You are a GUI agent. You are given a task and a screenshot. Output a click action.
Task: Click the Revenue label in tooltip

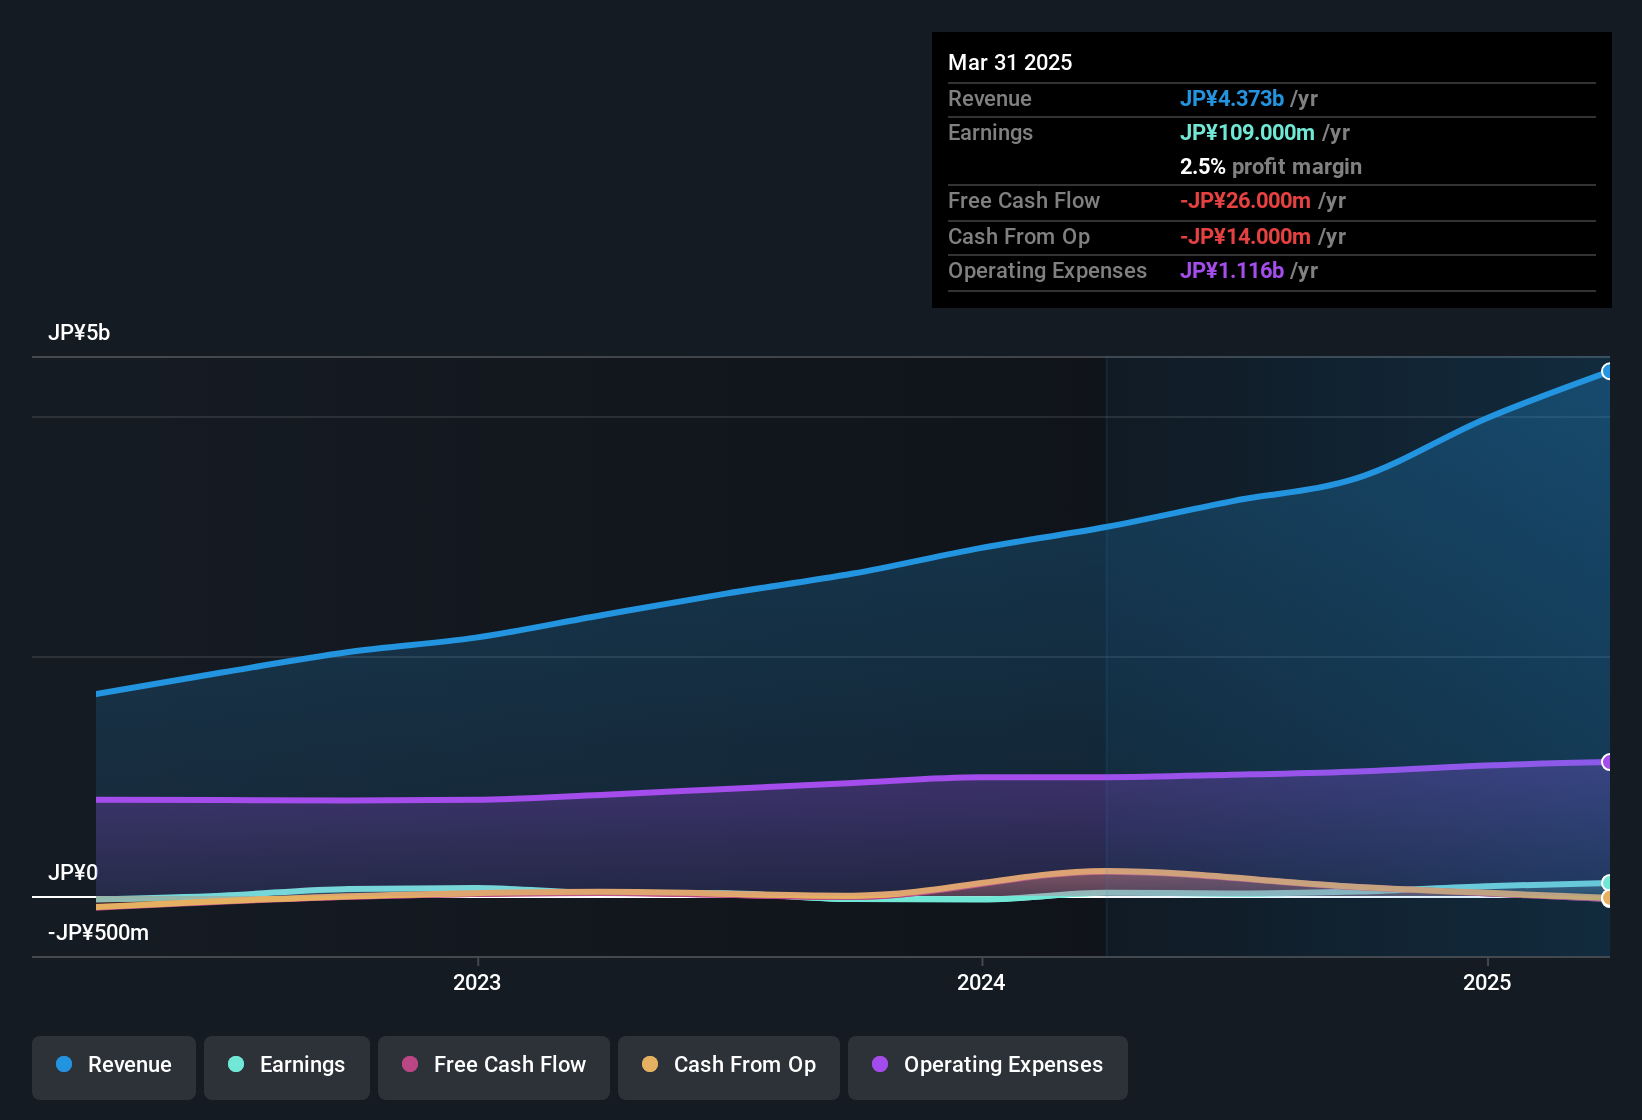click(x=989, y=98)
